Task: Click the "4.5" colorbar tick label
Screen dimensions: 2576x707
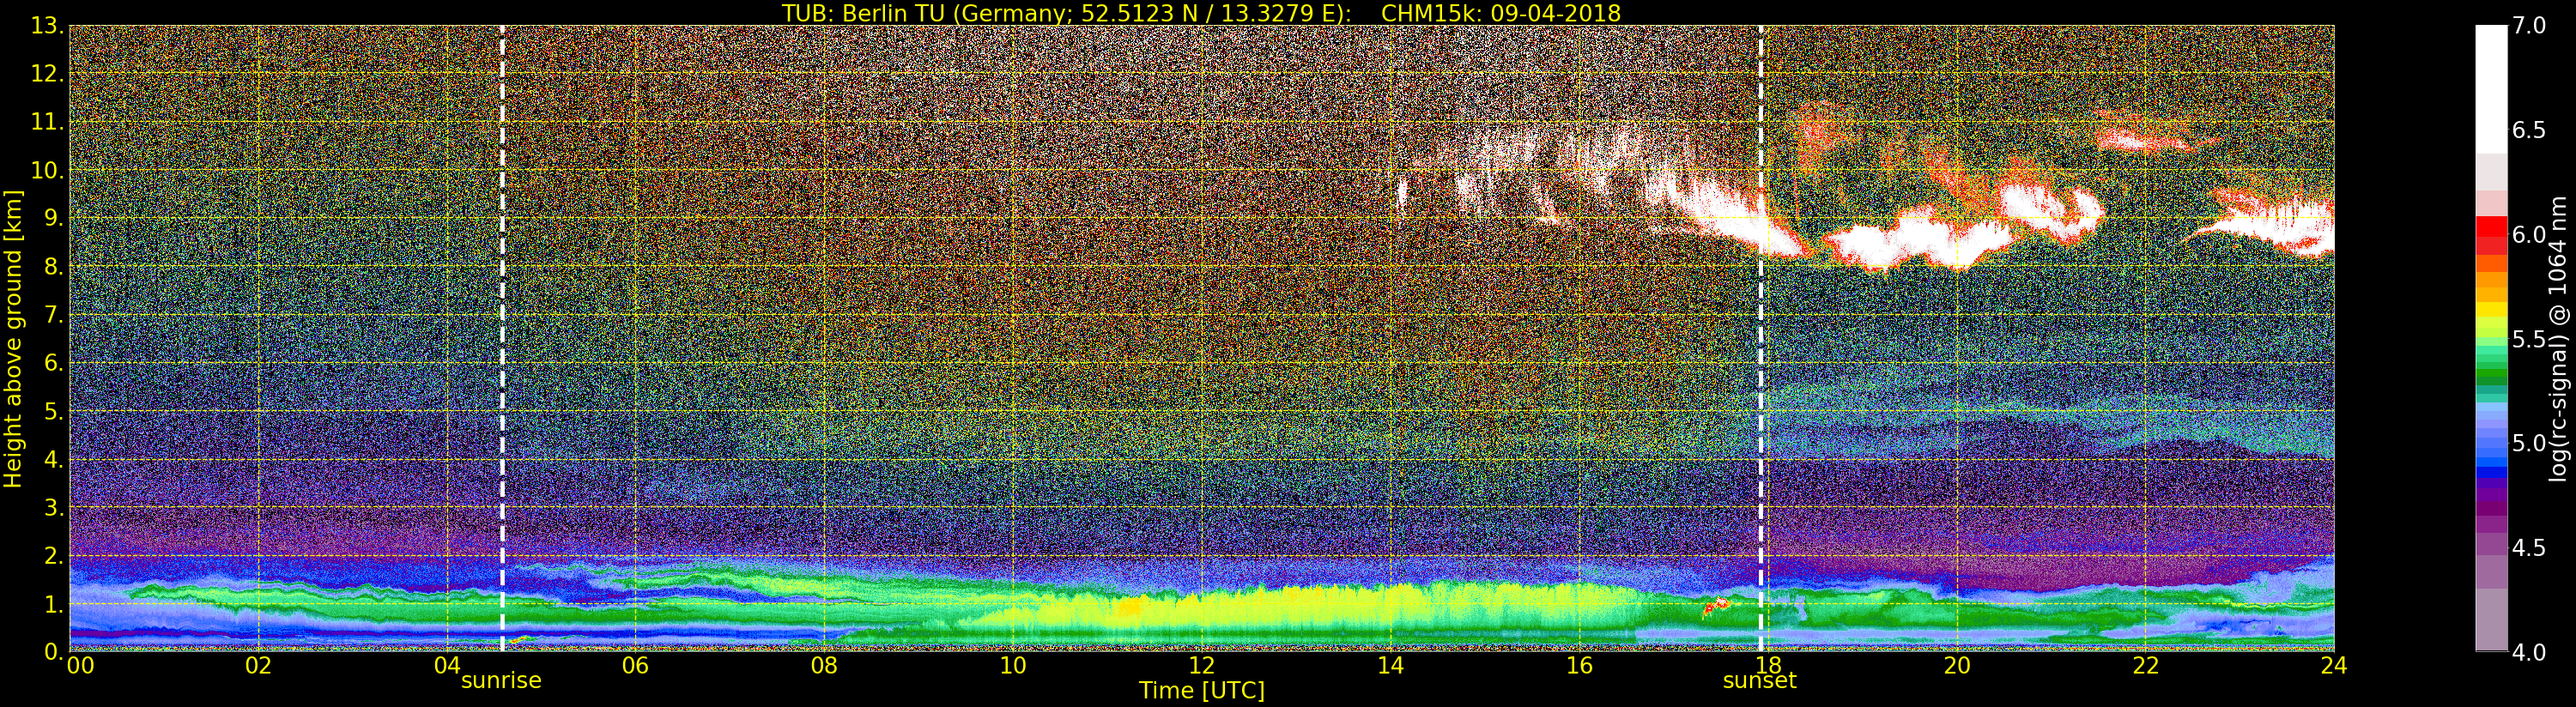Action: (2529, 548)
